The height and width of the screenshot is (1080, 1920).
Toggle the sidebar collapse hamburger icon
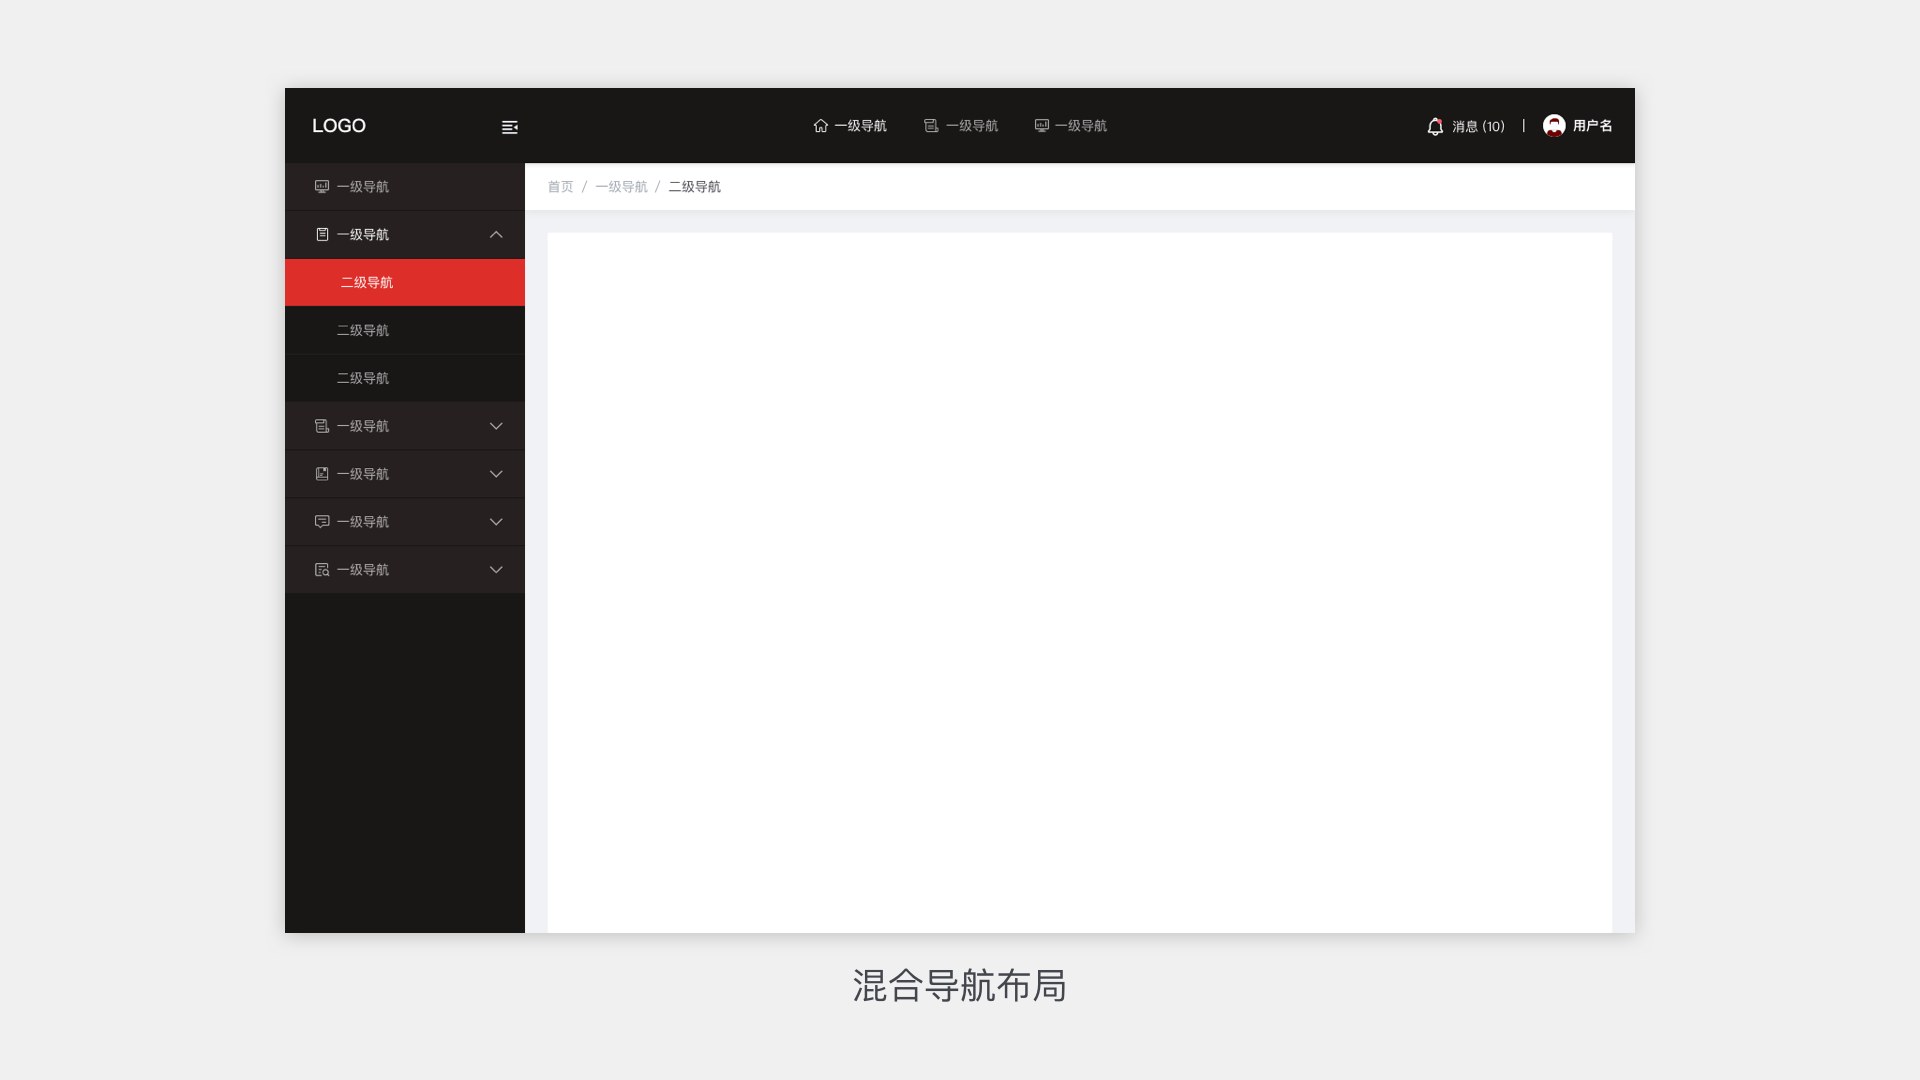tap(509, 127)
